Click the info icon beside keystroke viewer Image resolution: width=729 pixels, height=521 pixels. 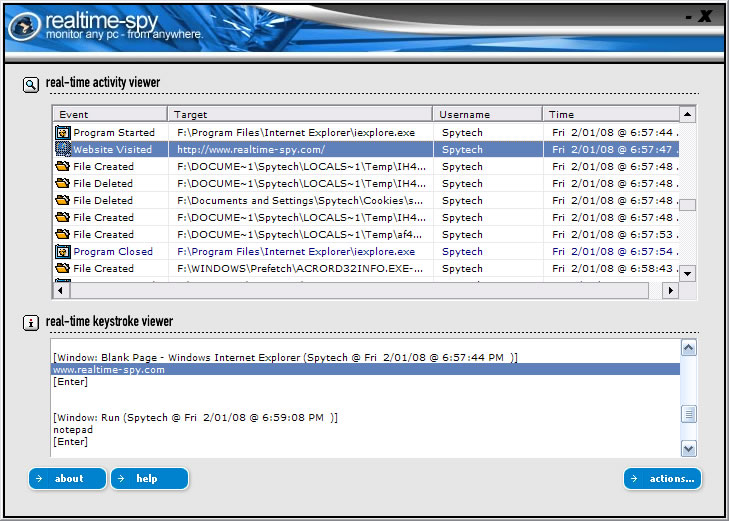(31, 323)
